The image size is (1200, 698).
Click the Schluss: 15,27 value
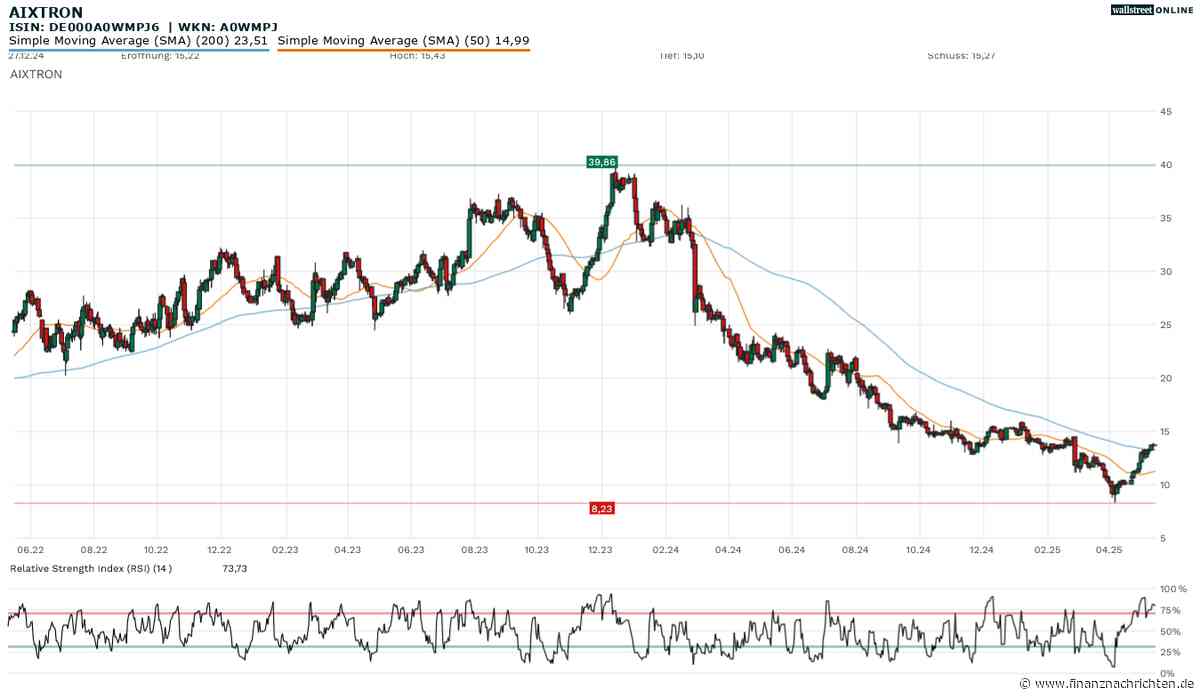click(961, 56)
